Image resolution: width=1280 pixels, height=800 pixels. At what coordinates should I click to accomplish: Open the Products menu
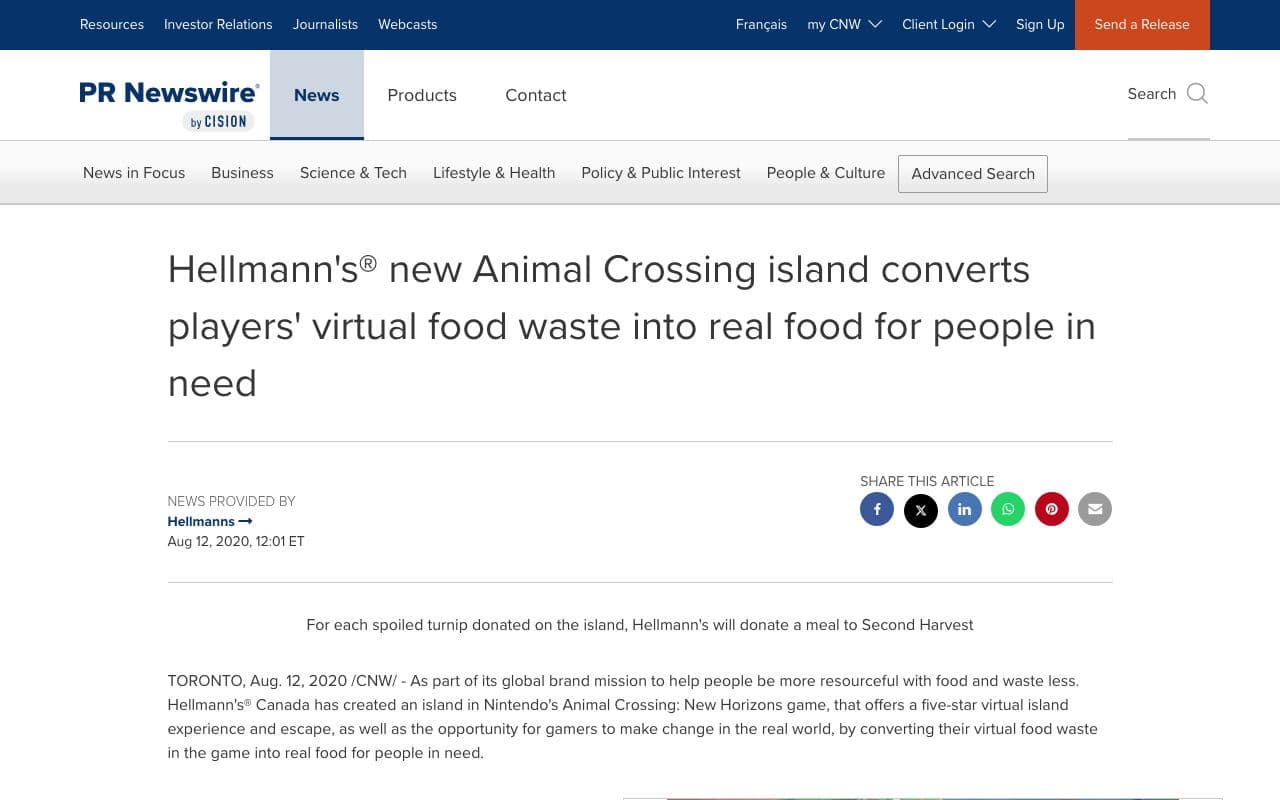pyautogui.click(x=422, y=95)
